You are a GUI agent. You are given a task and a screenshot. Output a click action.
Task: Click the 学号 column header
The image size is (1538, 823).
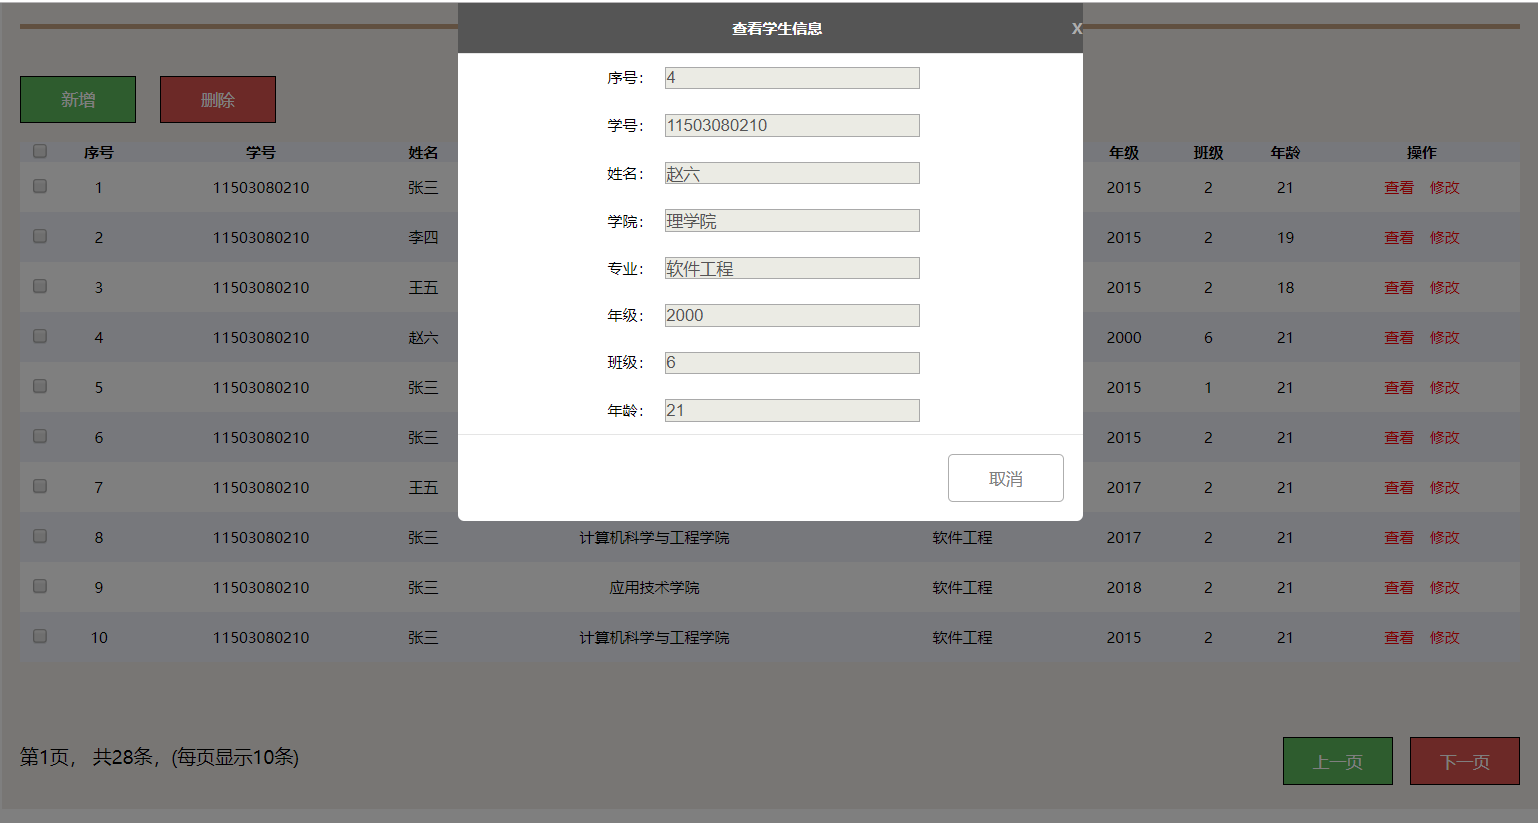pyautogui.click(x=261, y=153)
